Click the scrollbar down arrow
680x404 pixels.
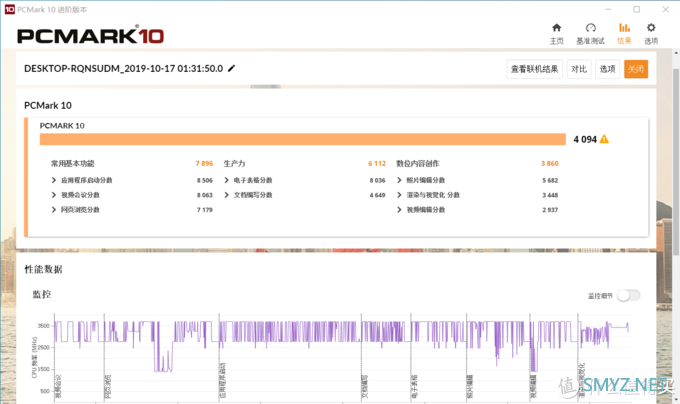tap(676, 400)
